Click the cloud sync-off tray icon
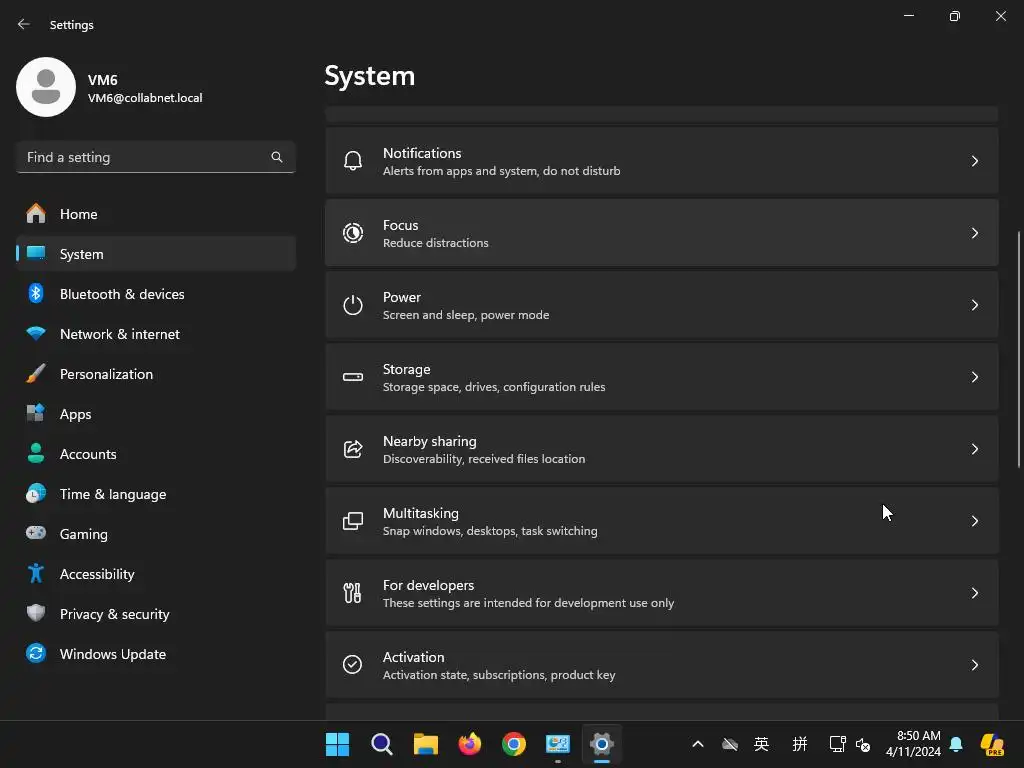Viewport: 1024px width, 768px height. 729,744
